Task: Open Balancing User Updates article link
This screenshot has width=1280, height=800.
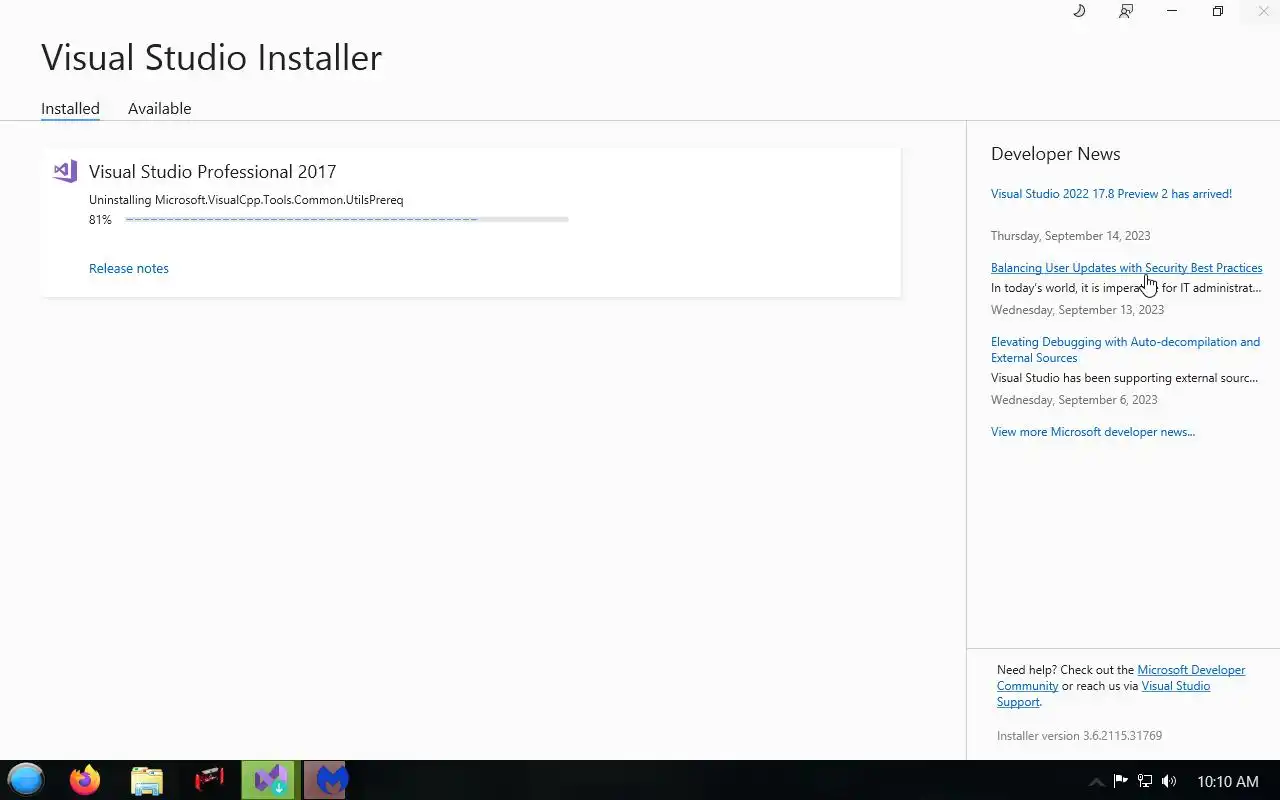Action: coord(1126,268)
